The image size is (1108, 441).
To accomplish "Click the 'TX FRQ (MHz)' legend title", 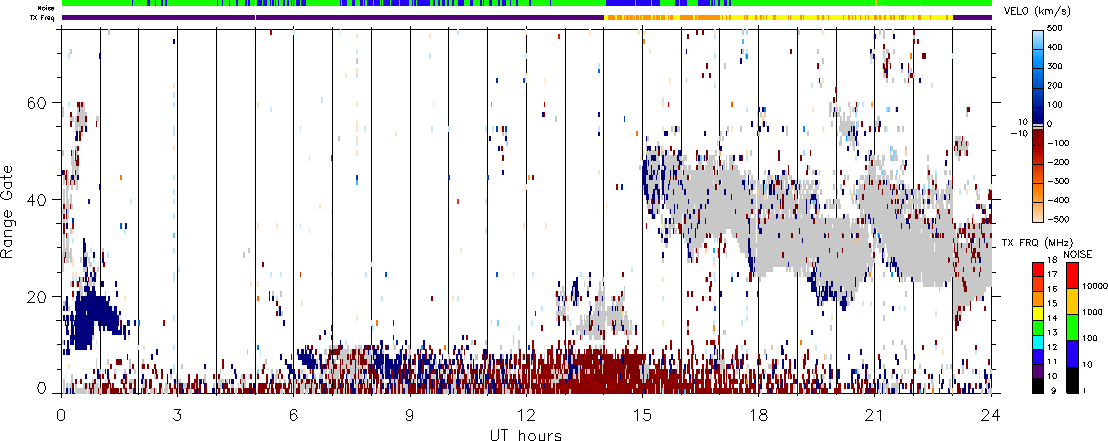I will tap(1039, 242).
